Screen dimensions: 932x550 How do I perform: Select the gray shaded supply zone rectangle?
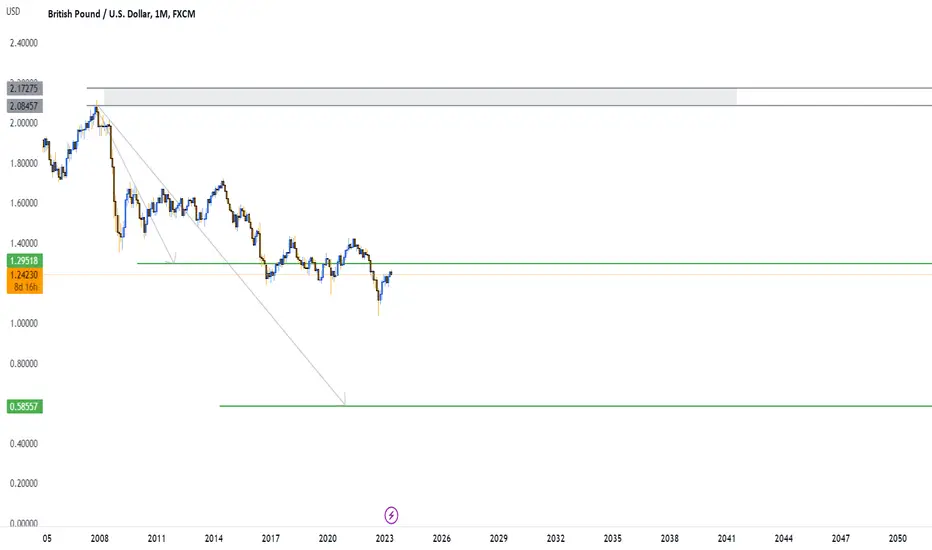420,97
